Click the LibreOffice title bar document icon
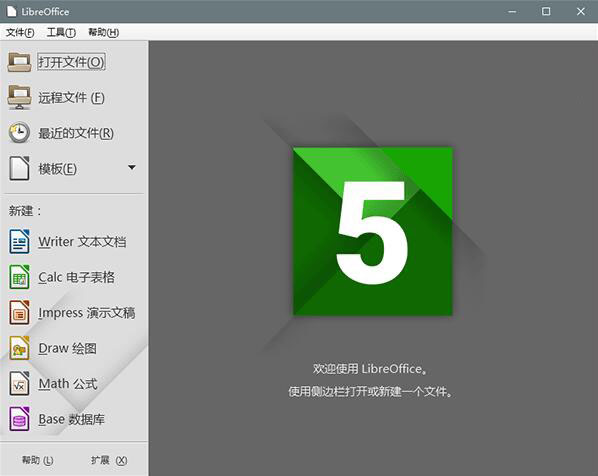This screenshot has width=598, height=476. click(11, 11)
